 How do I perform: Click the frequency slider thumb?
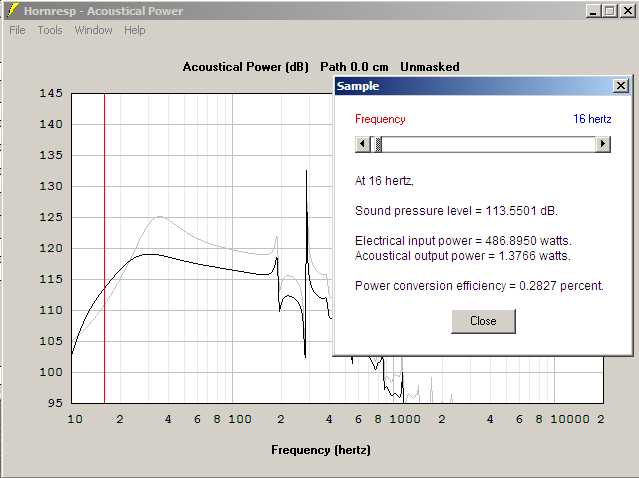[x=378, y=144]
